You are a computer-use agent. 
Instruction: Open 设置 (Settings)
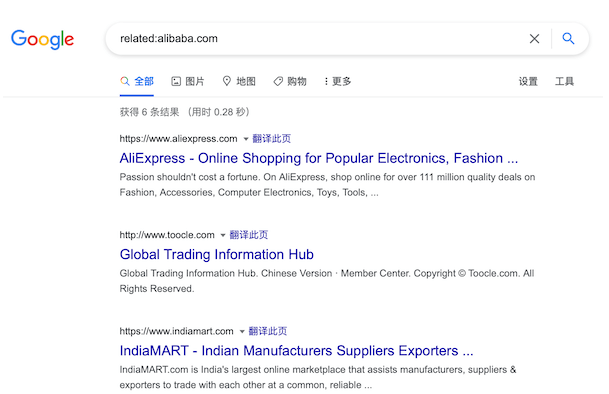[528, 81]
